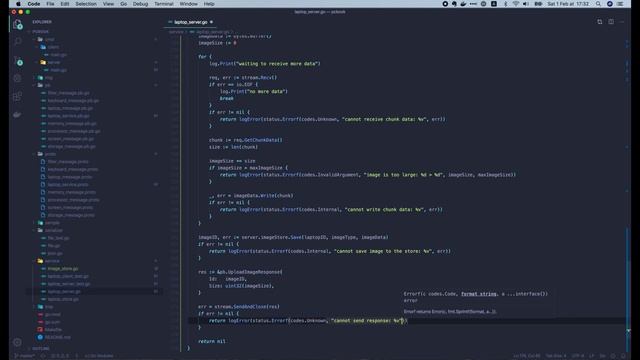Open the Source Control view
This screenshot has width=640, height=360.
pos(17,60)
